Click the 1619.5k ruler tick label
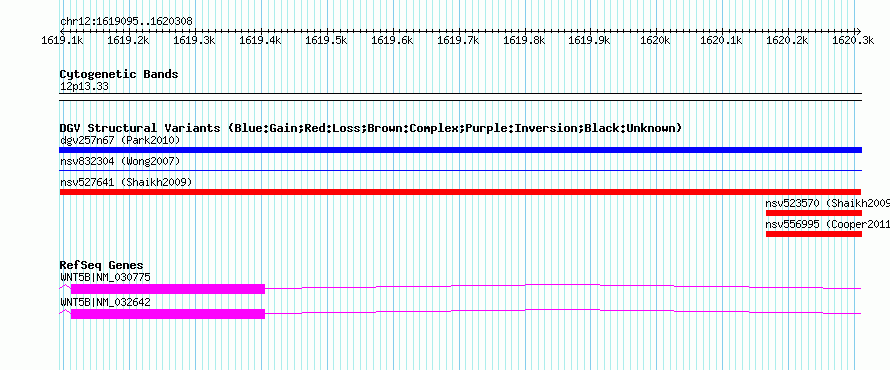The width and height of the screenshot is (890, 370). pos(326,40)
